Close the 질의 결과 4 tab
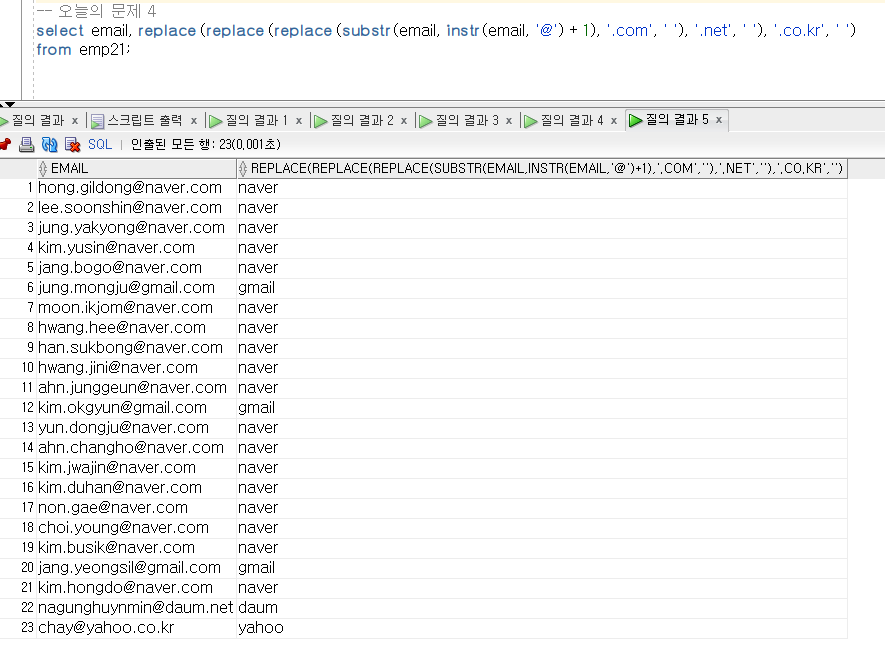 click(x=614, y=121)
